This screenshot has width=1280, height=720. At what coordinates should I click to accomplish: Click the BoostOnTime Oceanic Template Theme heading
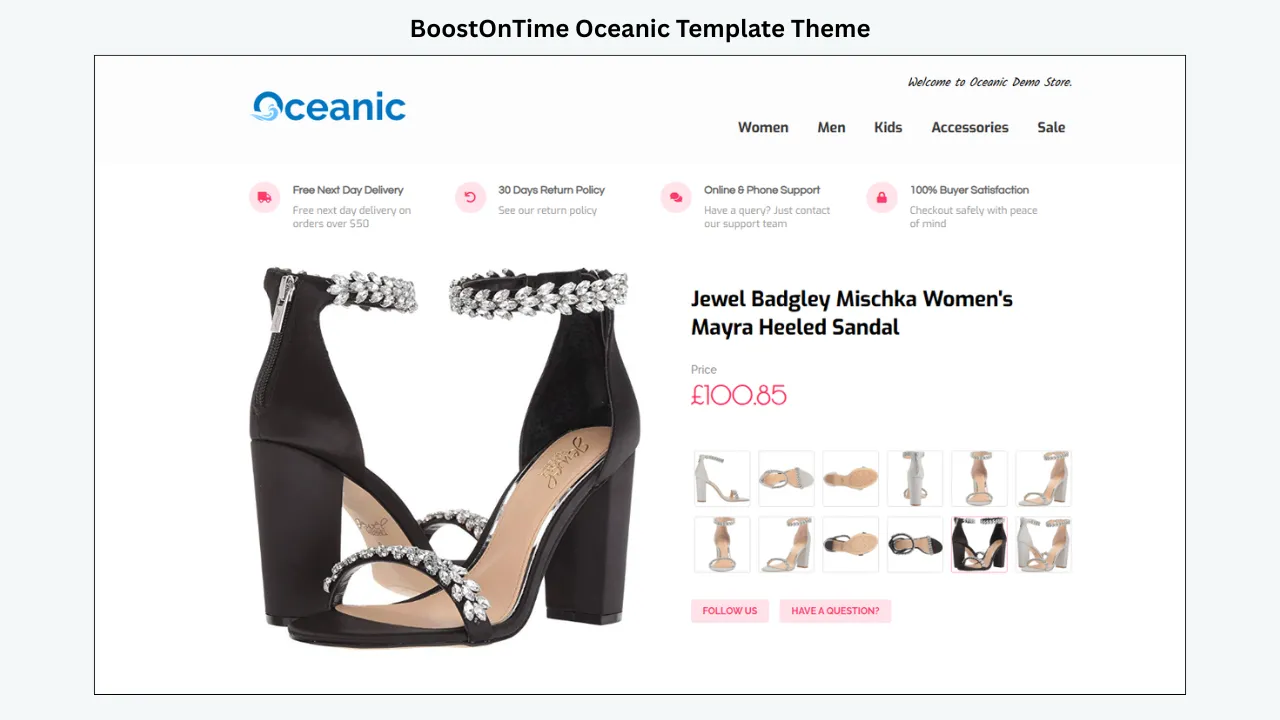point(640,29)
